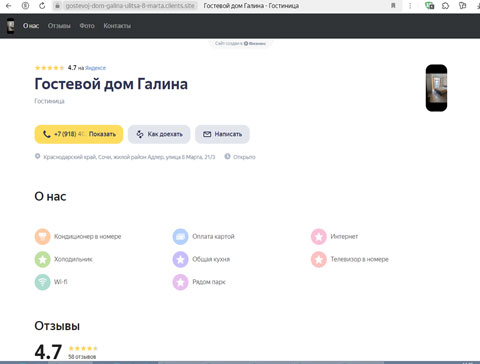Screen dimensions: 480x364
Task: Go back with the browser back arrow
Action: point(8,6)
